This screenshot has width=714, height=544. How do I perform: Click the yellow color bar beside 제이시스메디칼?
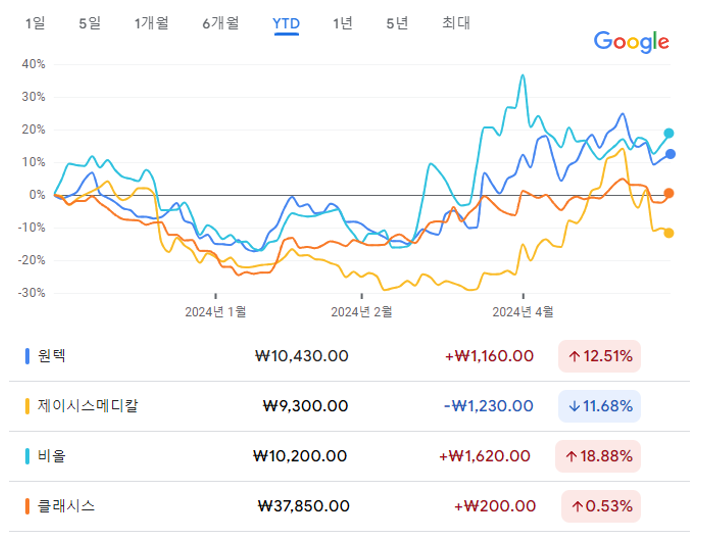pos(27,406)
